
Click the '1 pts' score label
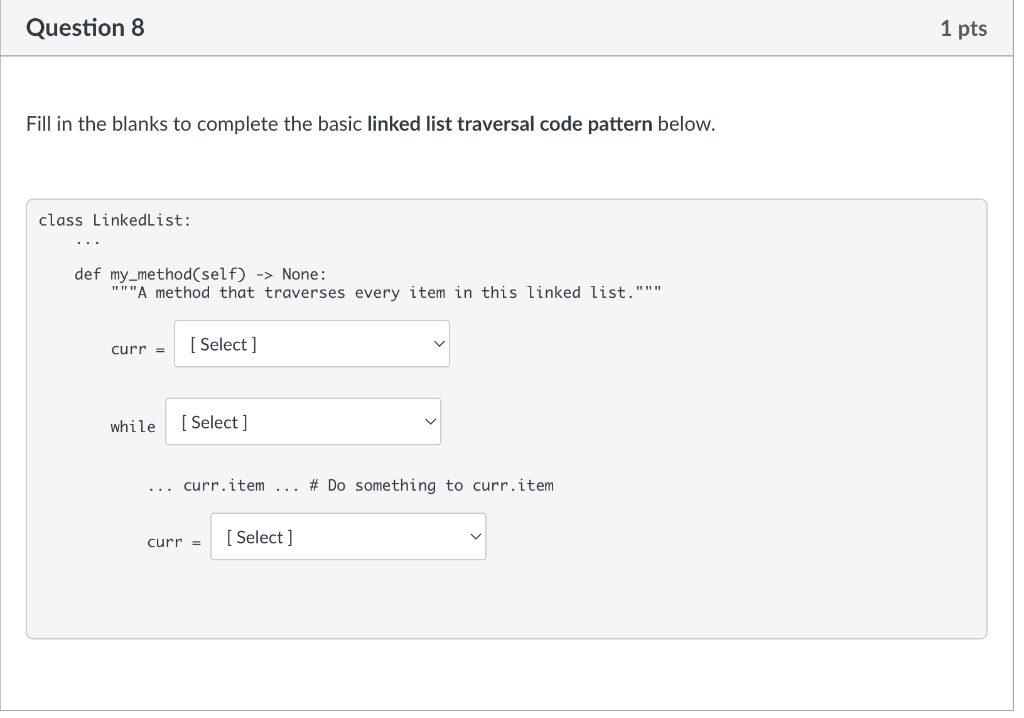coord(963,29)
